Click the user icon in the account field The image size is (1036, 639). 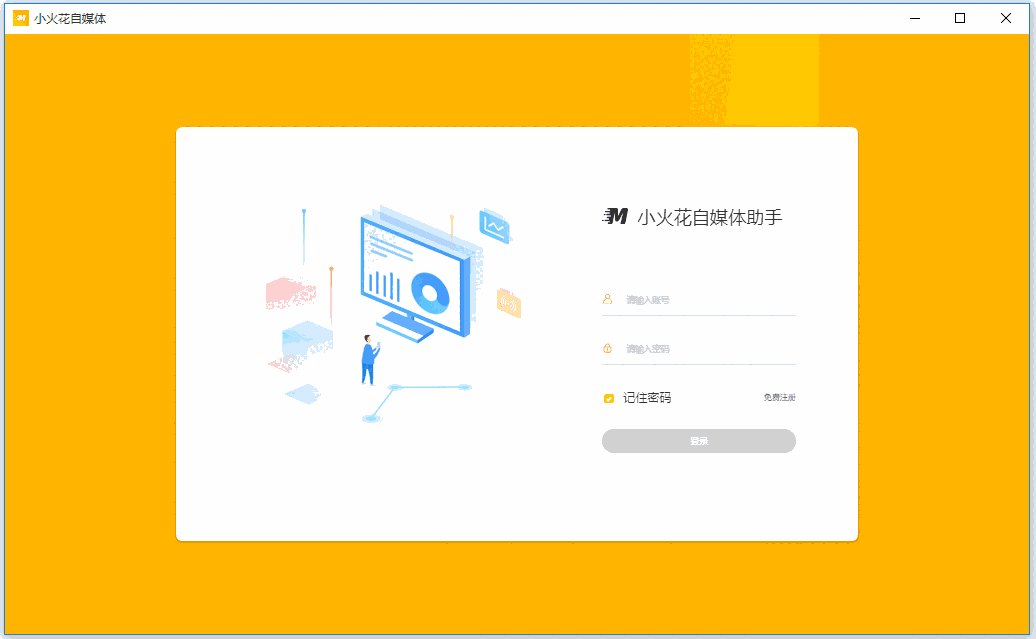pyautogui.click(x=607, y=297)
